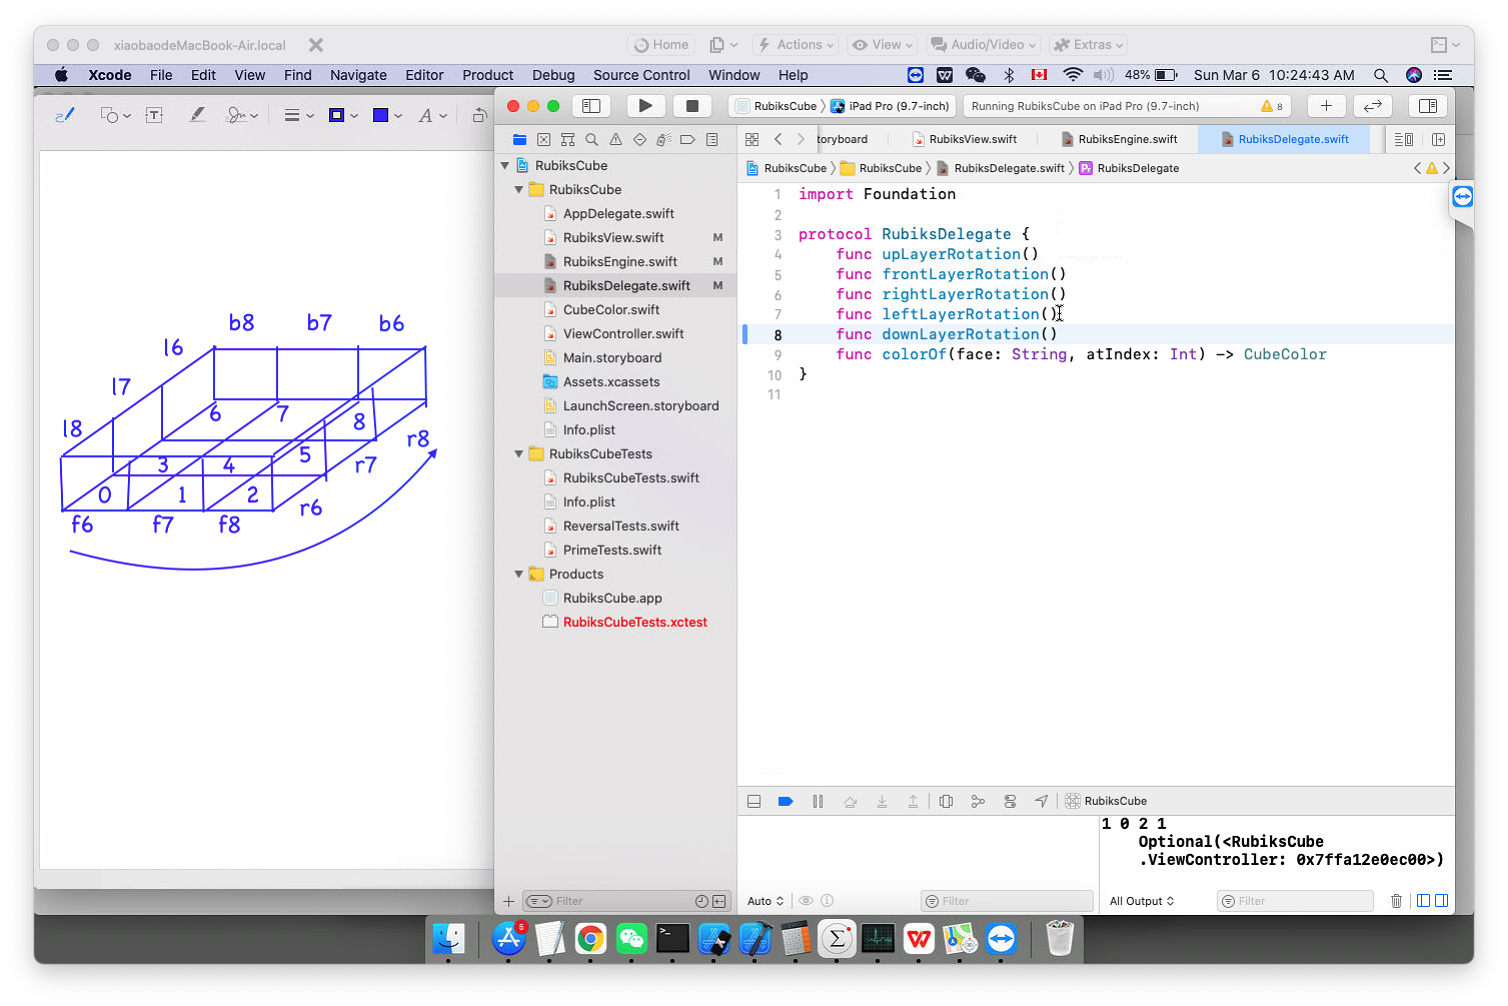Collapse the Products folder
The image size is (1508, 1006).
point(519,574)
